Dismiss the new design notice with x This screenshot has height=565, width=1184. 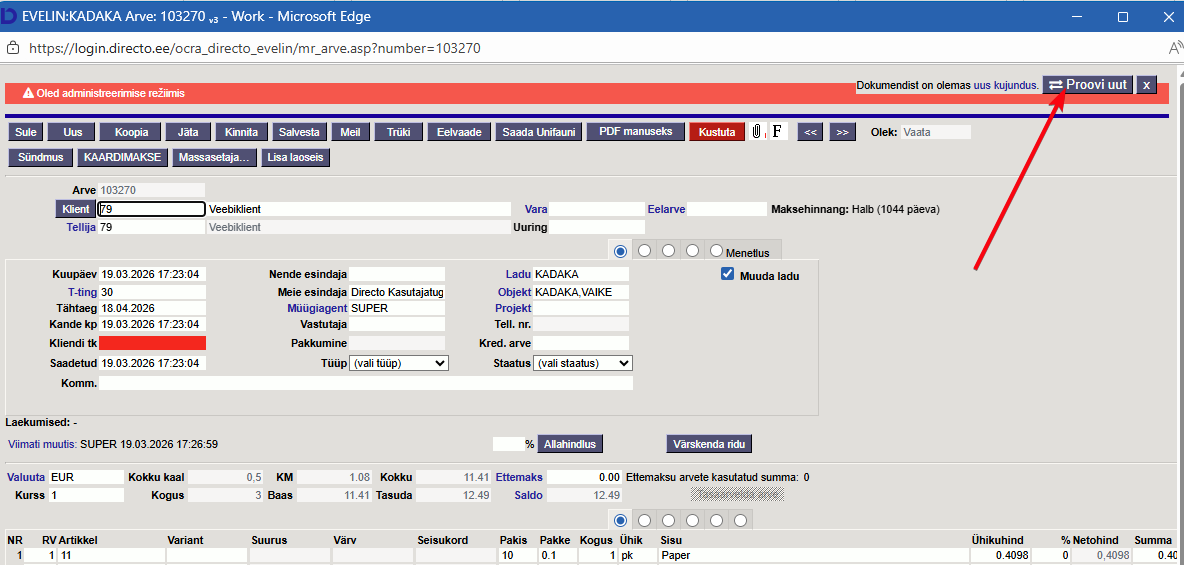[1146, 85]
